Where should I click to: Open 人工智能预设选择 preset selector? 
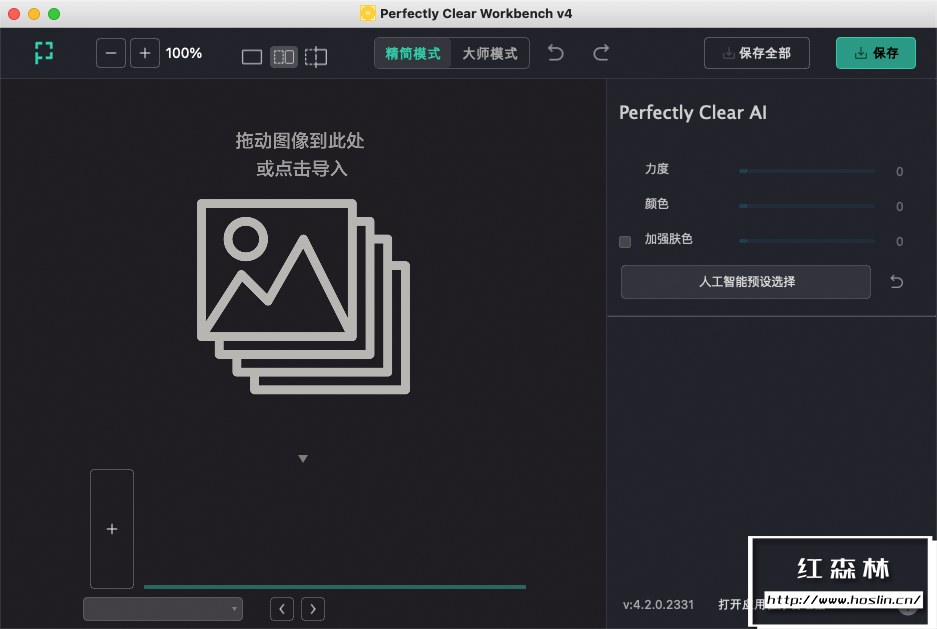[x=746, y=282]
